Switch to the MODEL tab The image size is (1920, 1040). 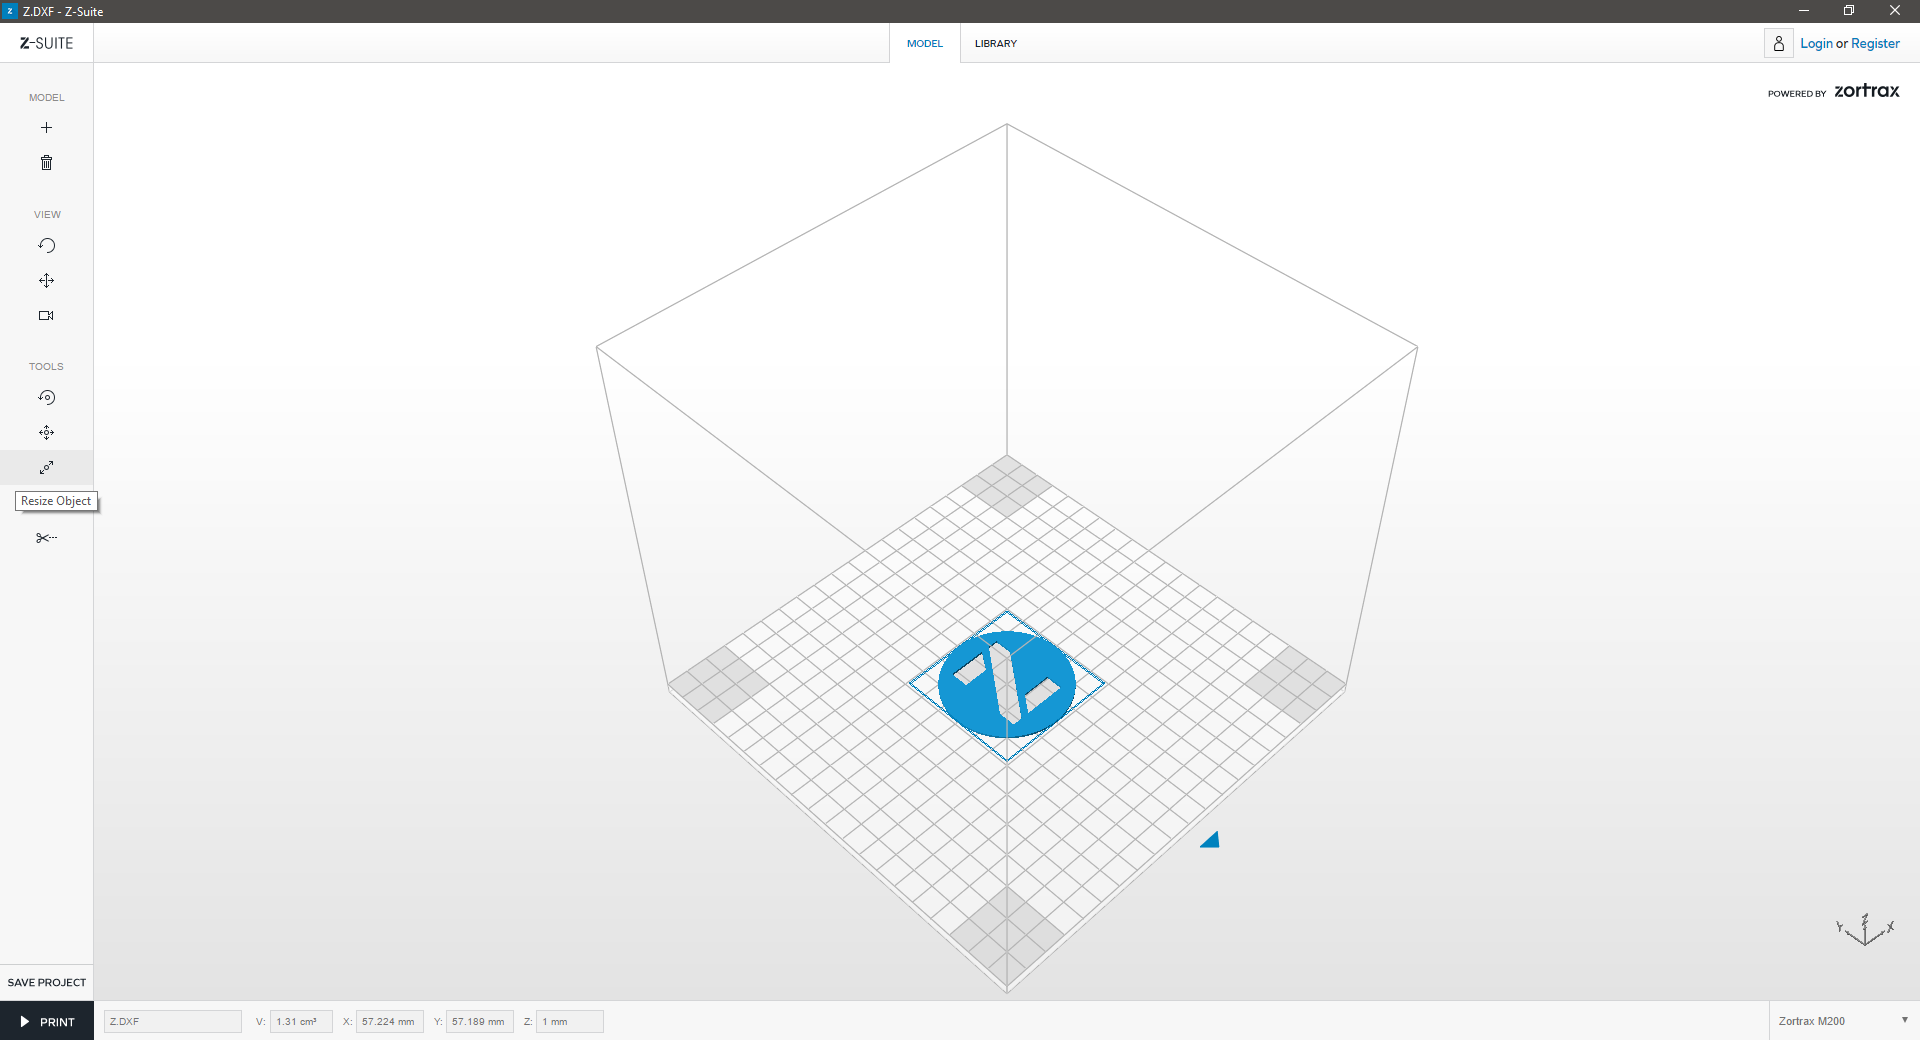tap(924, 44)
